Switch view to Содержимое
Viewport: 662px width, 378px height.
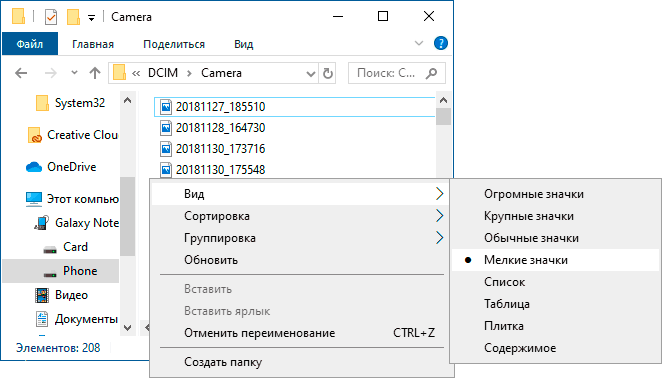point(555,348)
